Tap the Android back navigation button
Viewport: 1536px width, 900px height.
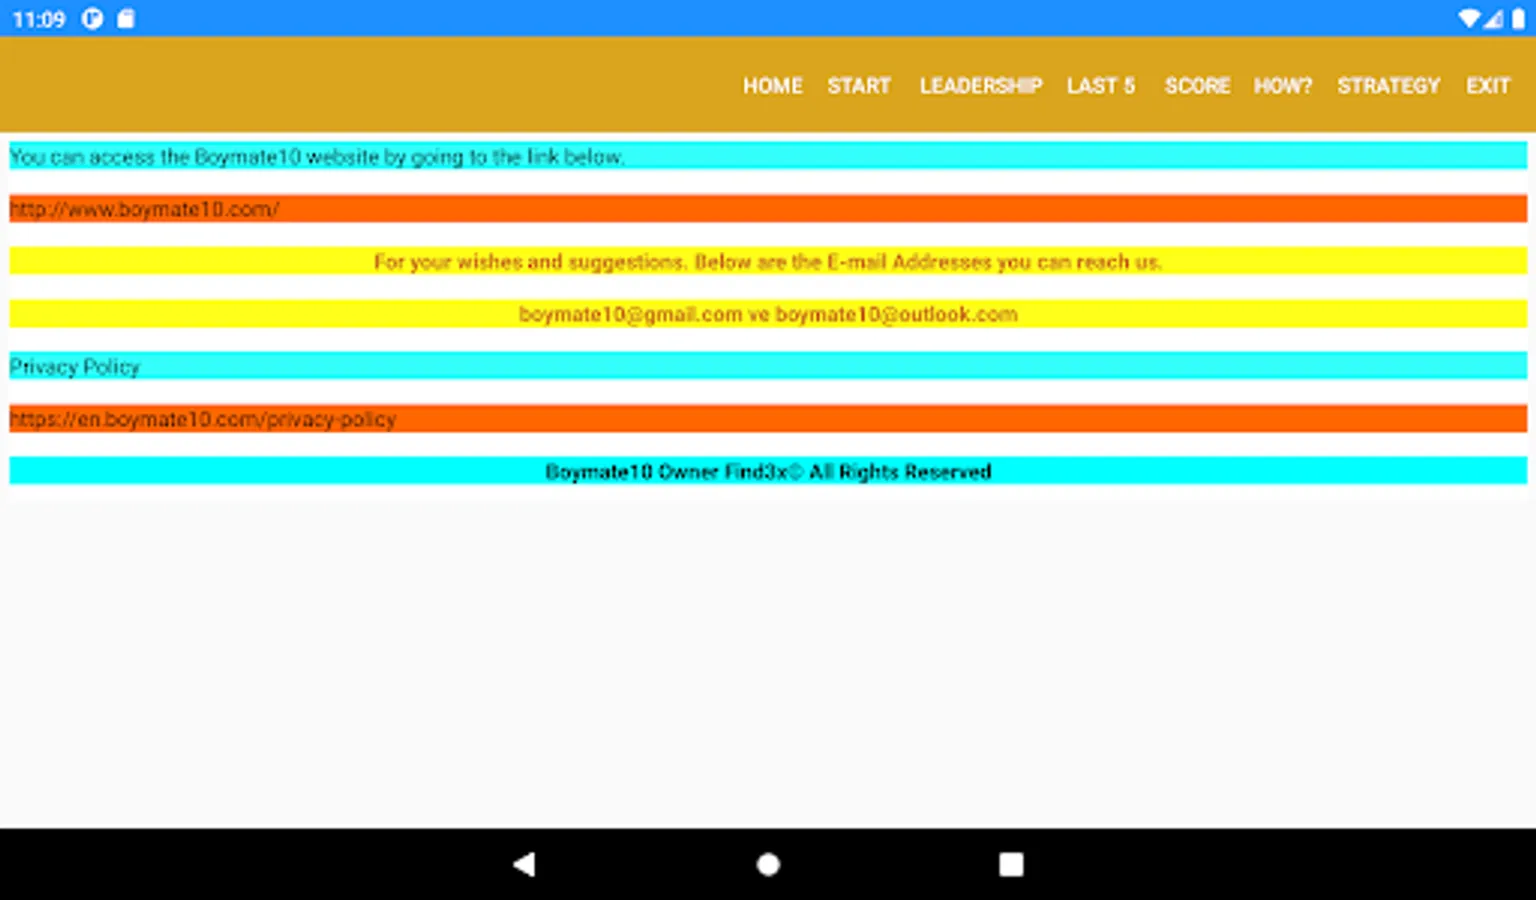524,864
